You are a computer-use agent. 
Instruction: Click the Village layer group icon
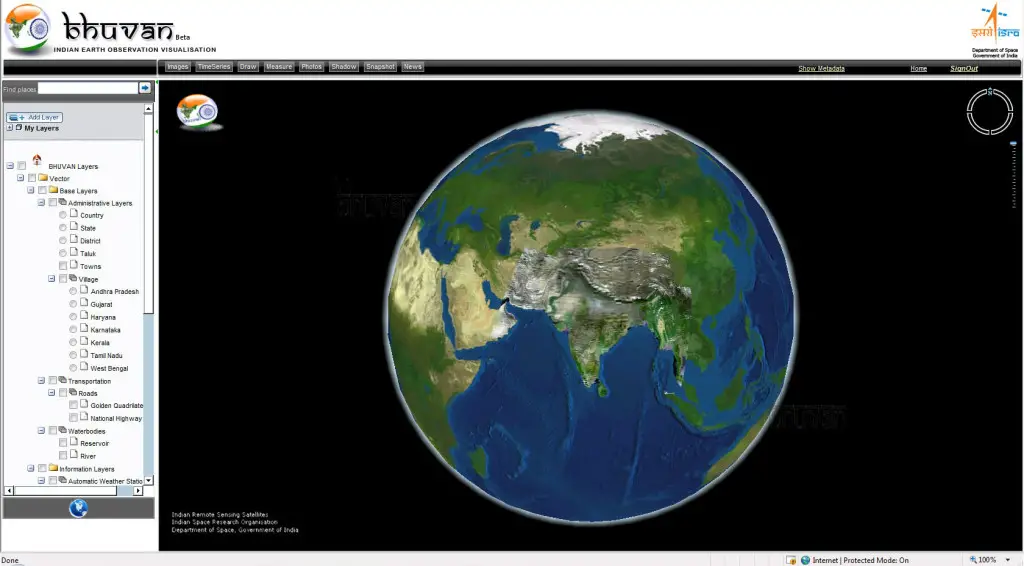tap(73, 278)
